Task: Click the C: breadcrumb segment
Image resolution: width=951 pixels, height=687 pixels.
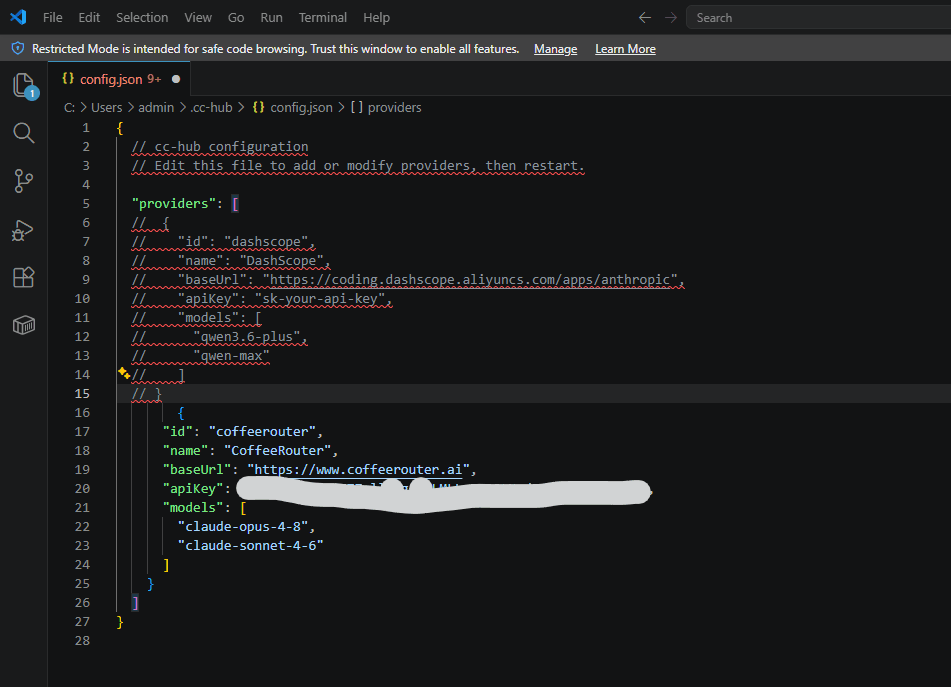Action: pos(69,107)
